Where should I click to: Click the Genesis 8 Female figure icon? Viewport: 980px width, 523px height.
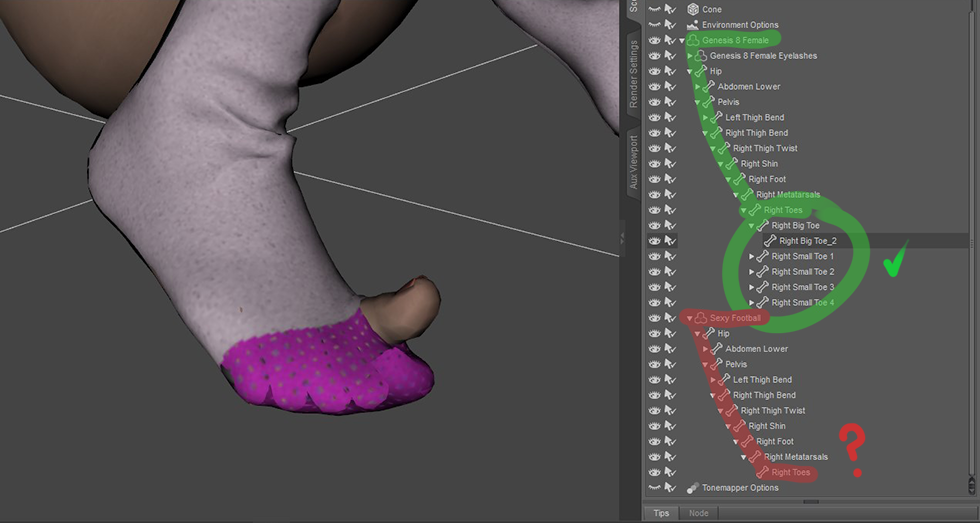coord(693,40)
